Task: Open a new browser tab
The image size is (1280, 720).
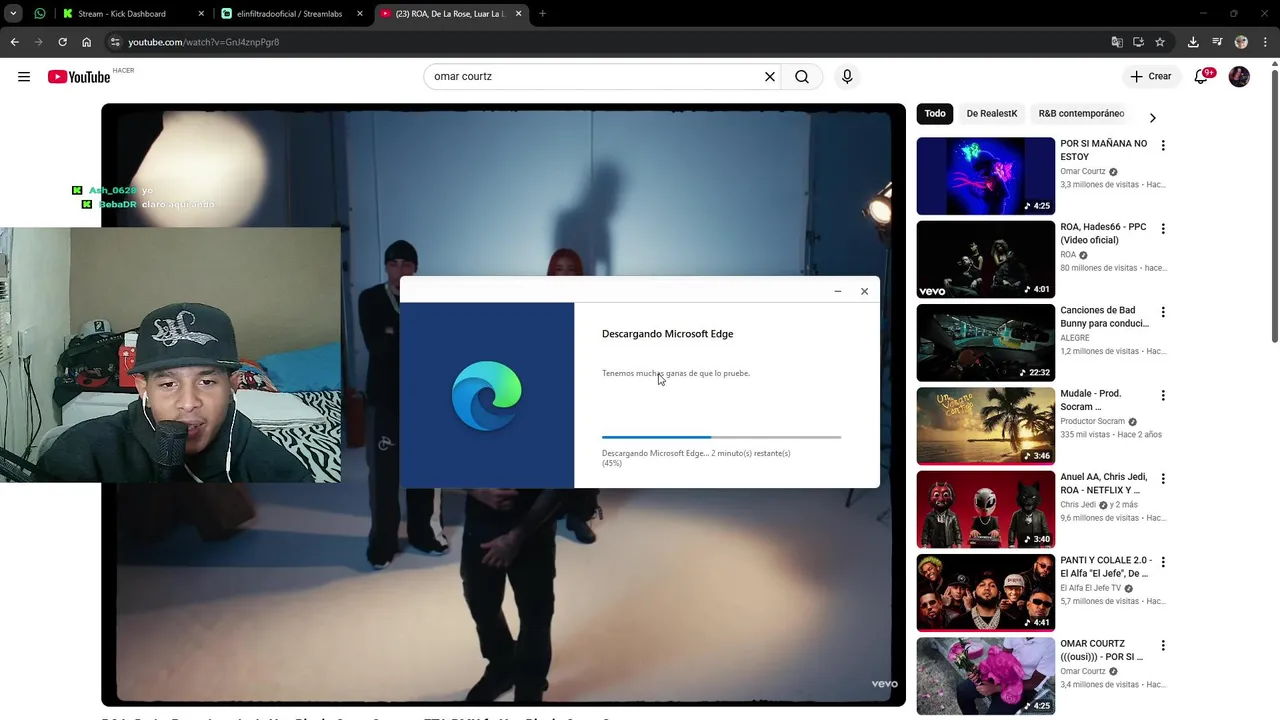Action: pyautogui.click(x=542, y=14)
